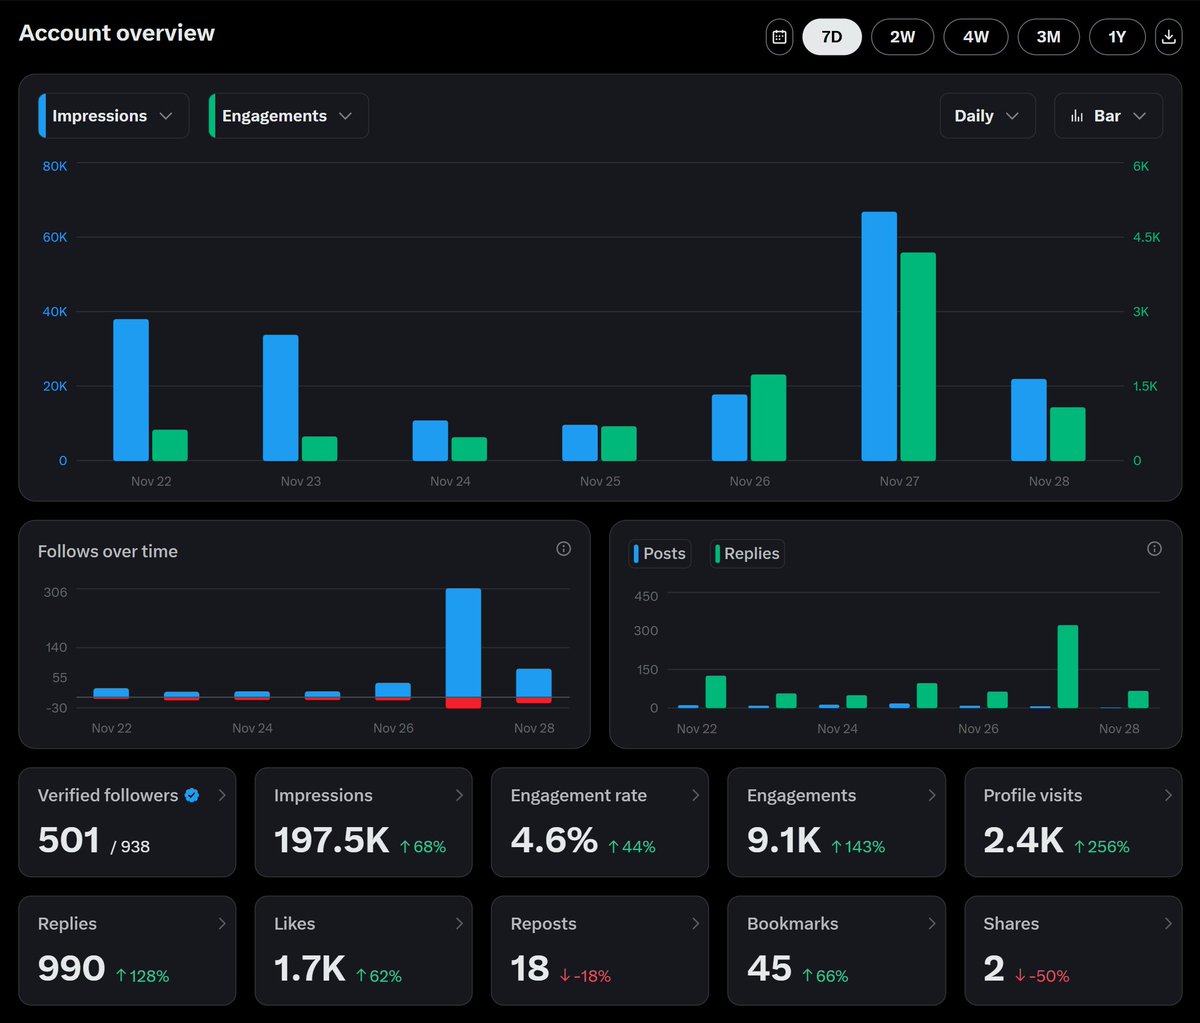
Task: Click the 9.1K engagements value
Action: (784, 840)
